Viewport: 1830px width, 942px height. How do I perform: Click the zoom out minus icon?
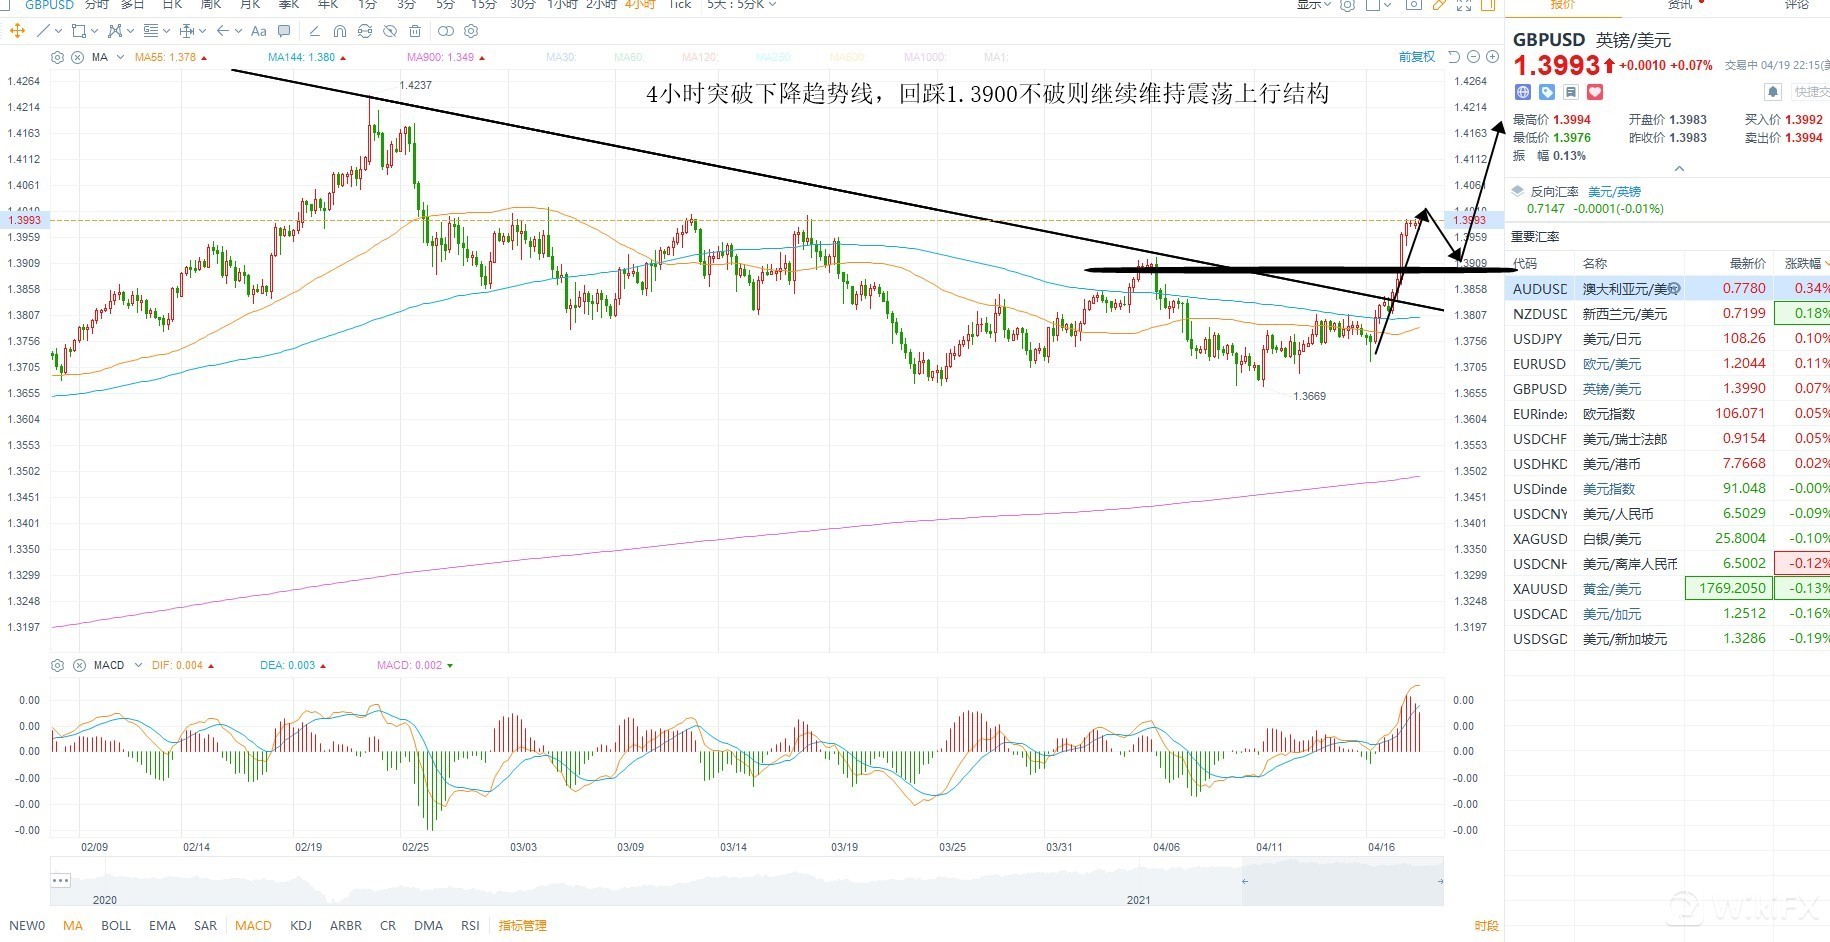pos(1473,57)
